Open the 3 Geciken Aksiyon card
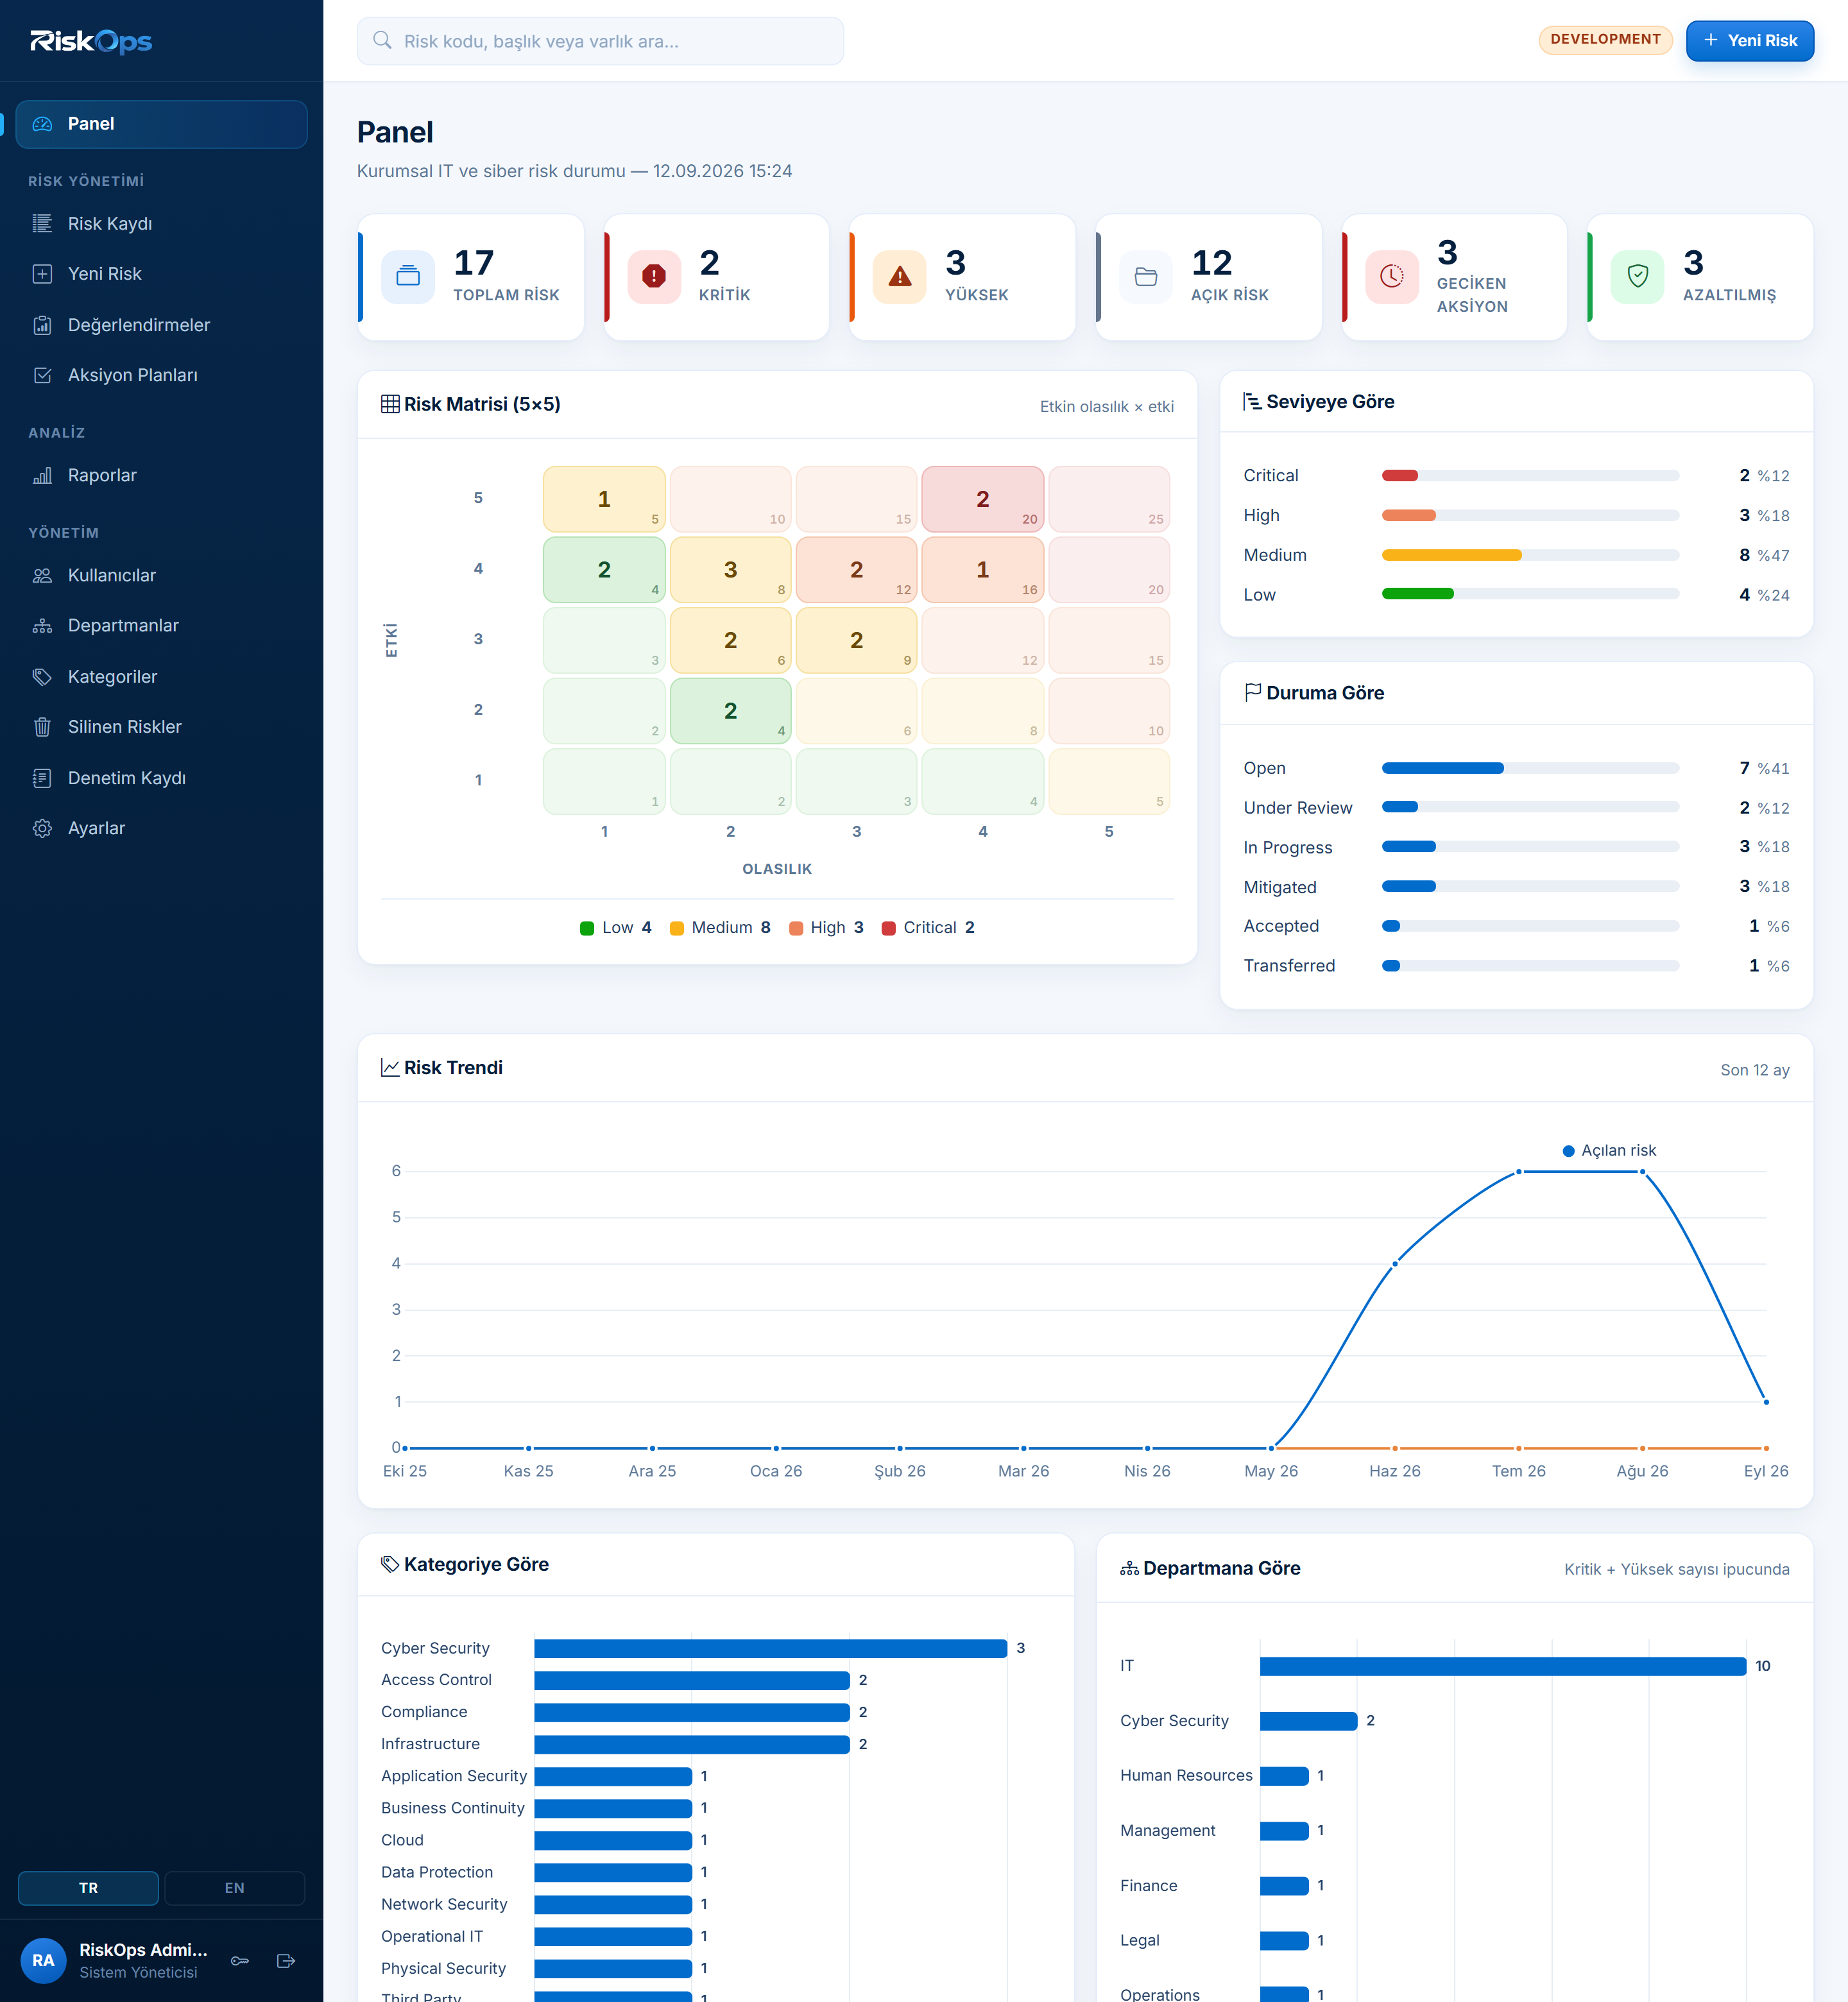Screen dimensions: 1848x2002 (1455, 277)
